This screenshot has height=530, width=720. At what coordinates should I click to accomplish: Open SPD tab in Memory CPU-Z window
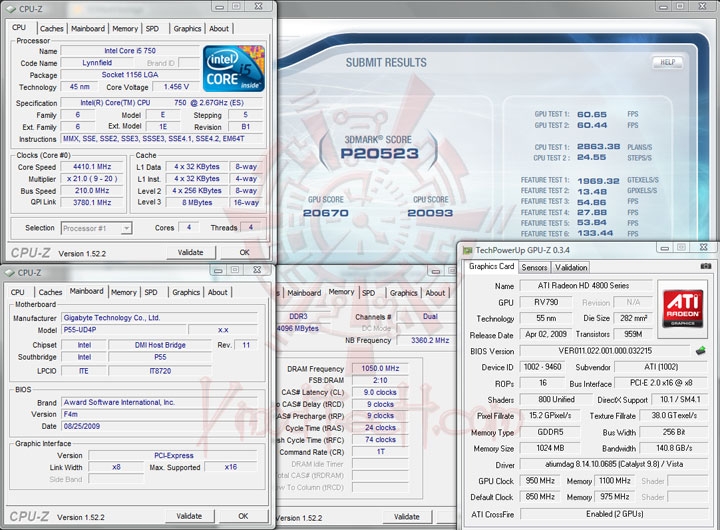pos(368,293)
